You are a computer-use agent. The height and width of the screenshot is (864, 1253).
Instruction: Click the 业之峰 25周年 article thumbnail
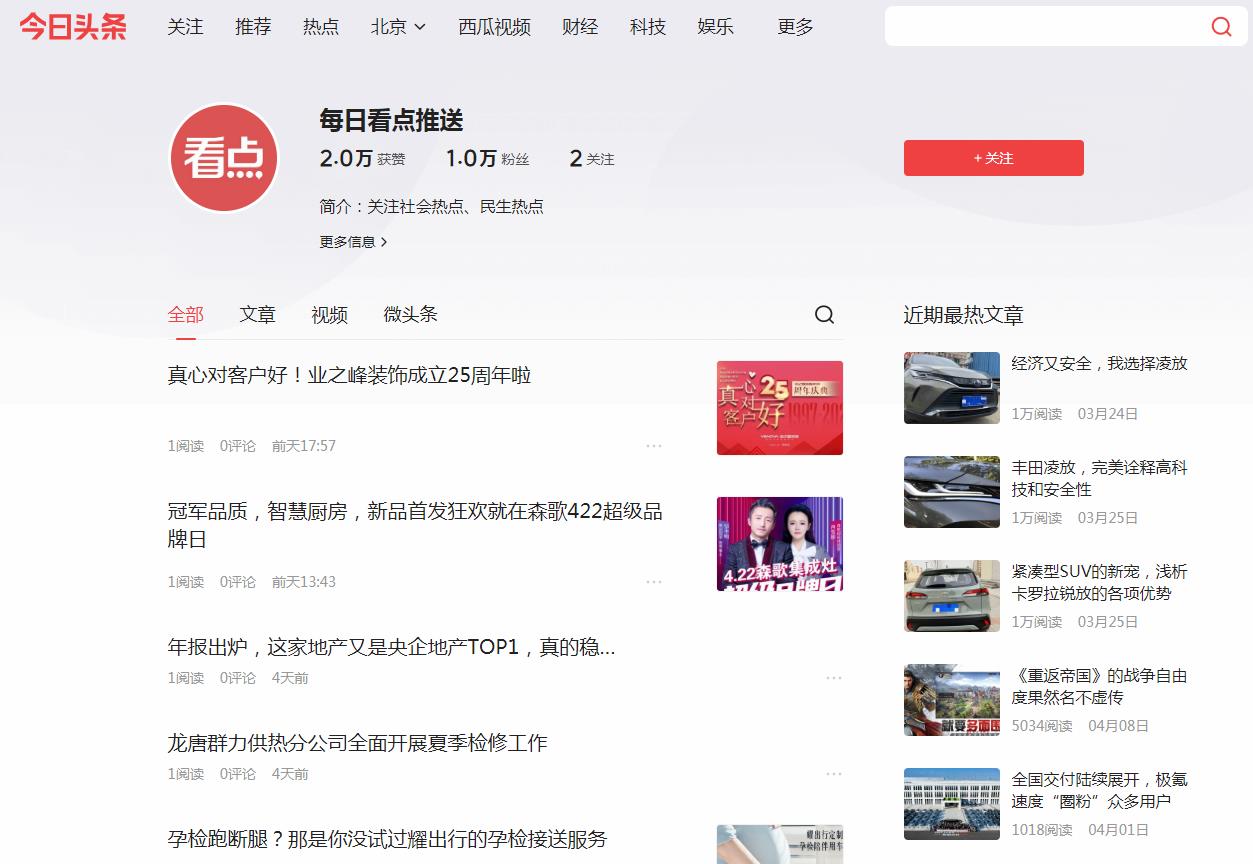pos(780,408)
